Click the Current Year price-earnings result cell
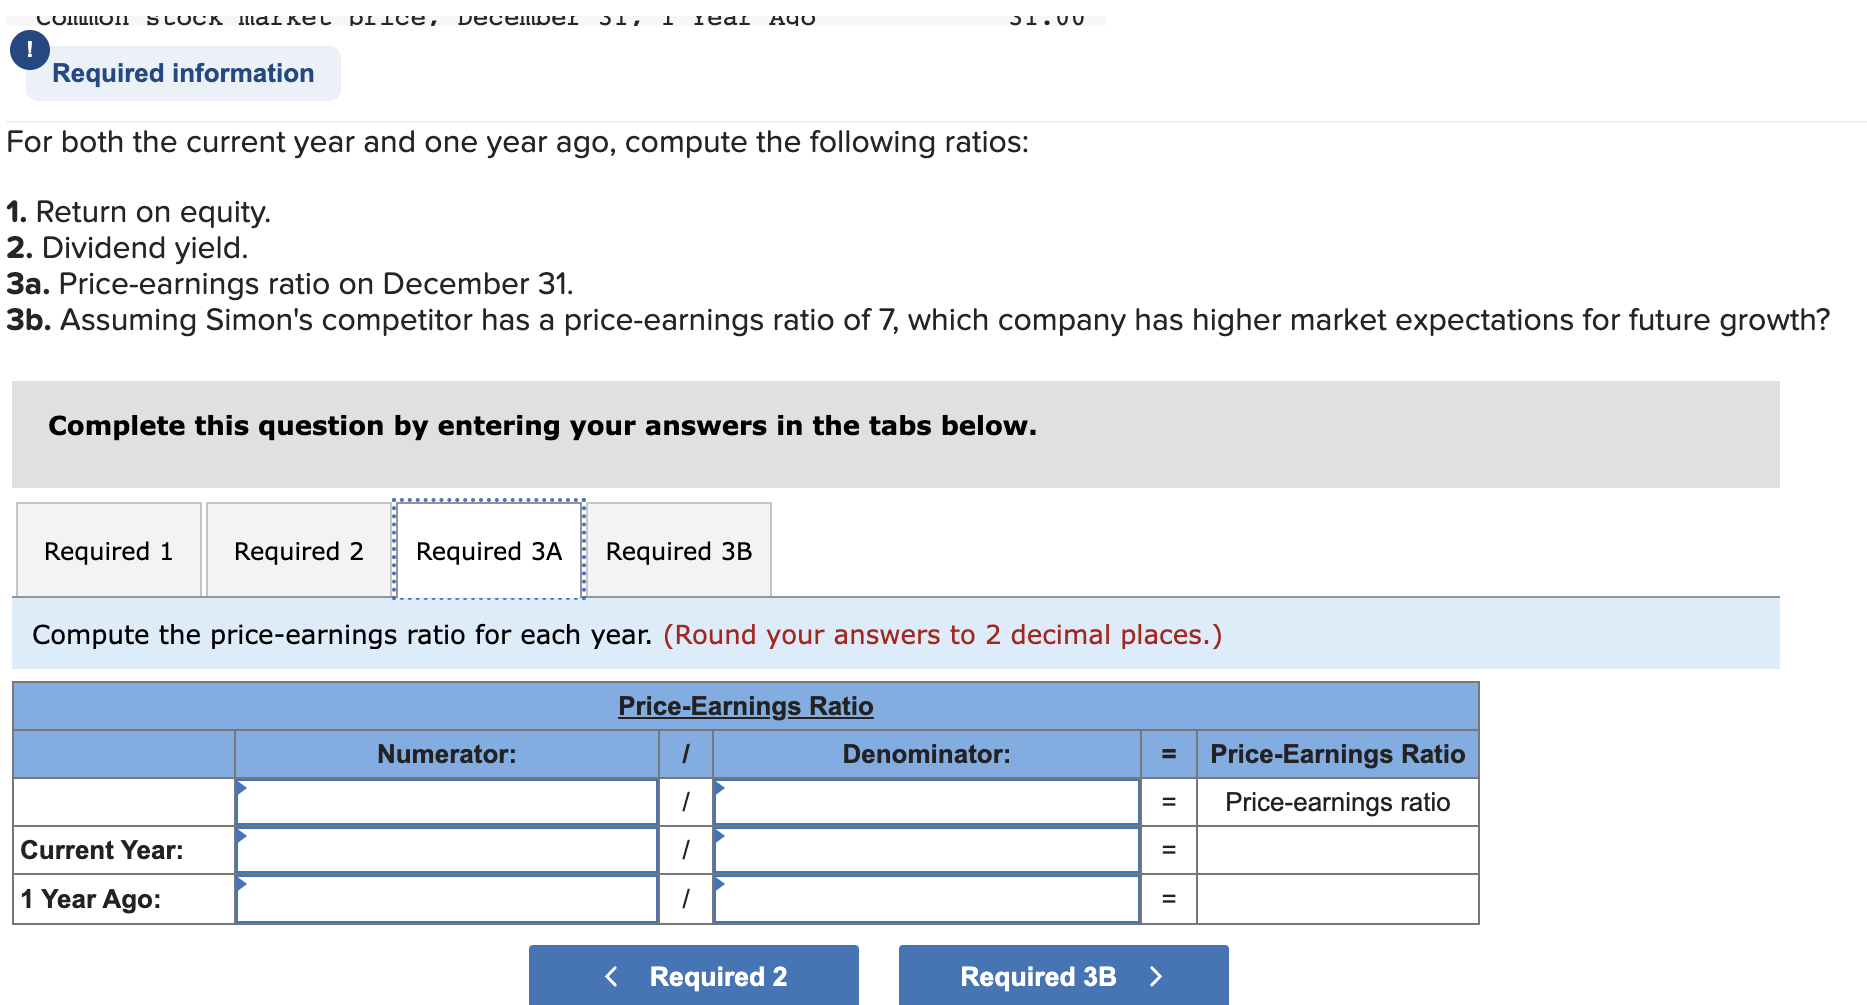 pos(1338,850)
